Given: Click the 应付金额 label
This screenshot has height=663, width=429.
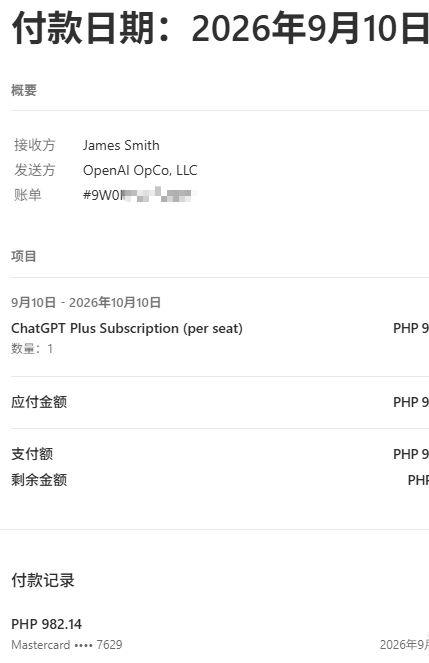Looking at the screenshot, I should (x=39, y=402).
